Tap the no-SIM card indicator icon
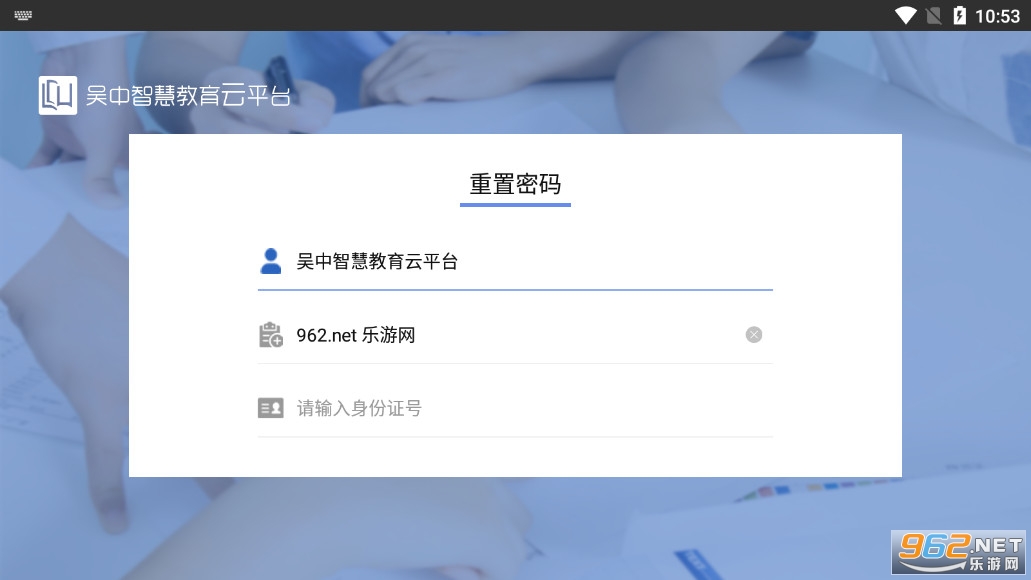The image size is (1031, 580). coord(934,15)
